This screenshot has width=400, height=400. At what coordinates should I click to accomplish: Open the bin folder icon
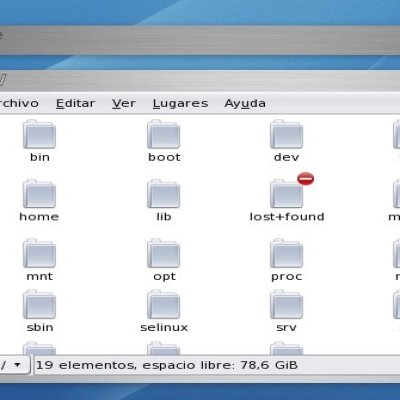[39, 135]
